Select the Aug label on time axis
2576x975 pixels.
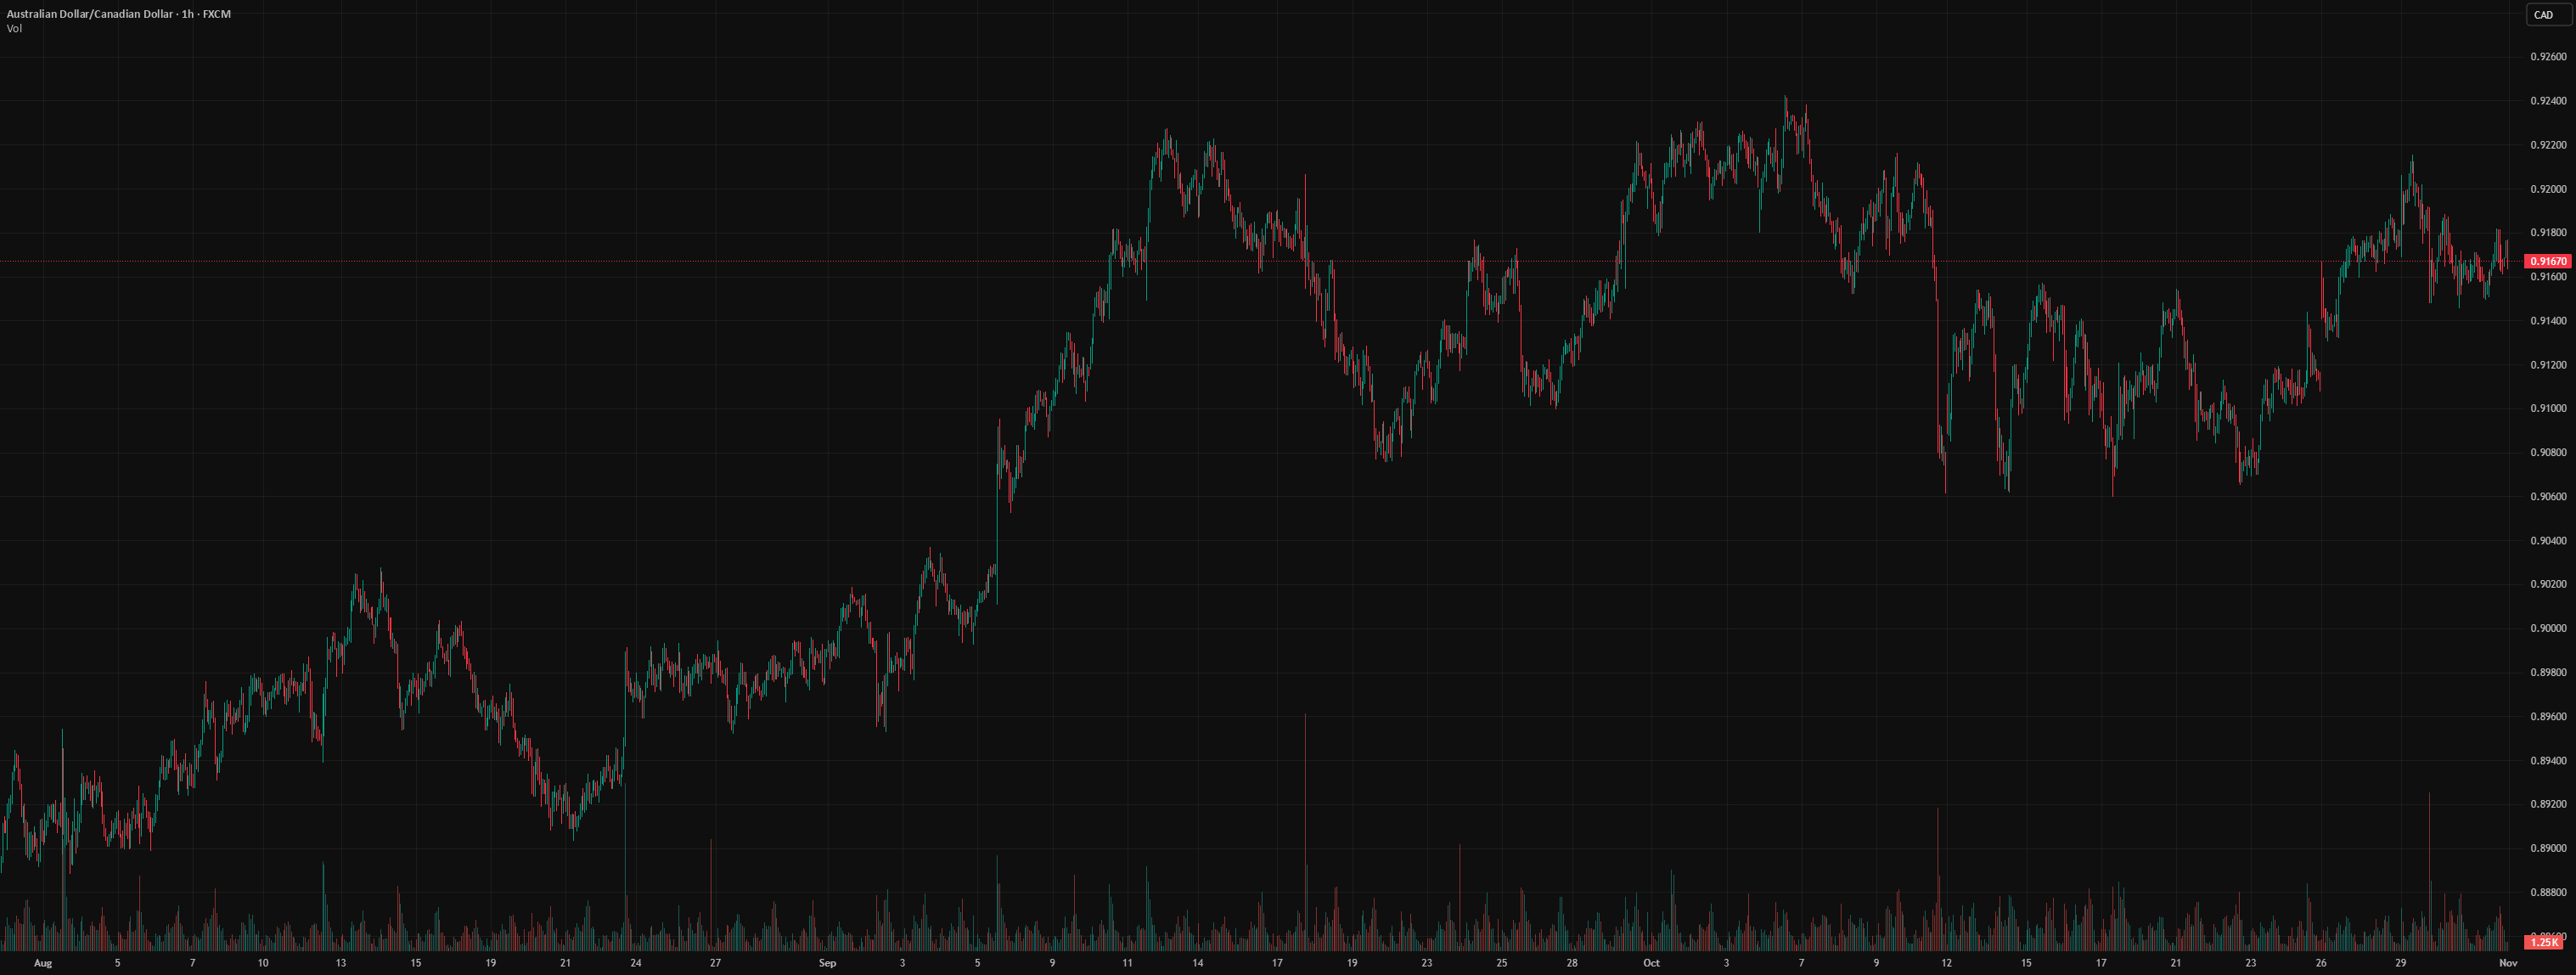[x=42, y=963]
